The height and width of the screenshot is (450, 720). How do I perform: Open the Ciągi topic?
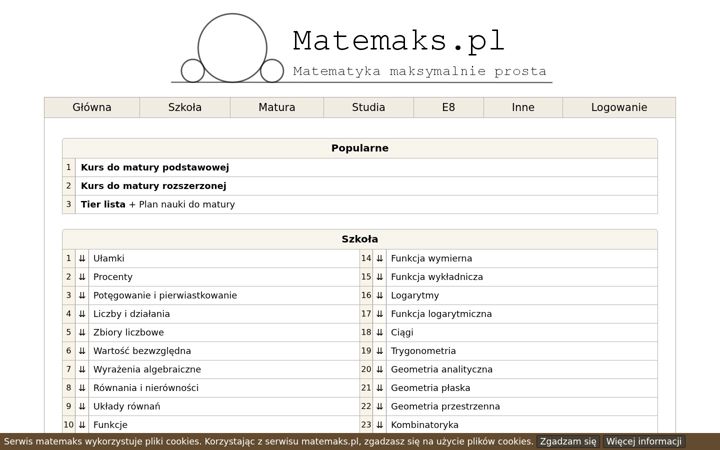(402, 332)
